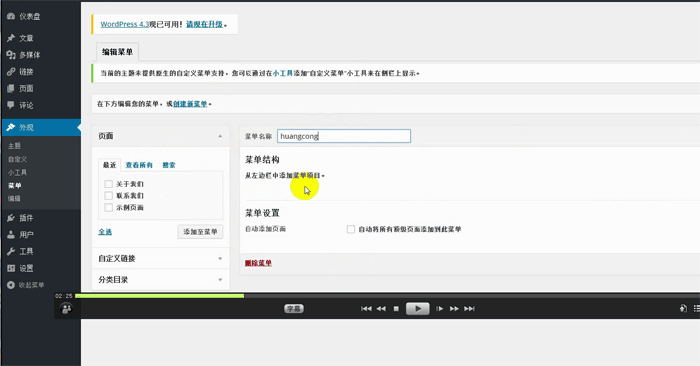Screen dimensions: 700x366
Task: Click the 添加至菜单 button
Action: pos(200,232)
